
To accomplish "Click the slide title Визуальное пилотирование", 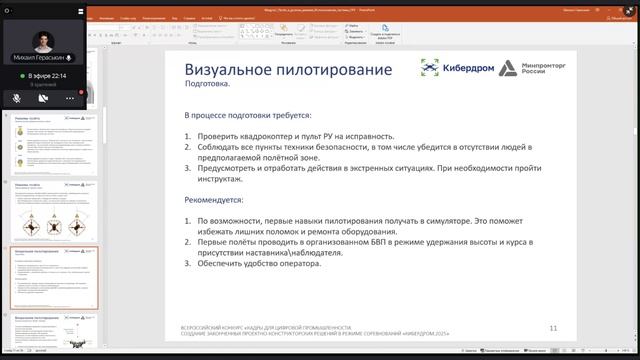I will pyautogui.click(x=288, y=69).
